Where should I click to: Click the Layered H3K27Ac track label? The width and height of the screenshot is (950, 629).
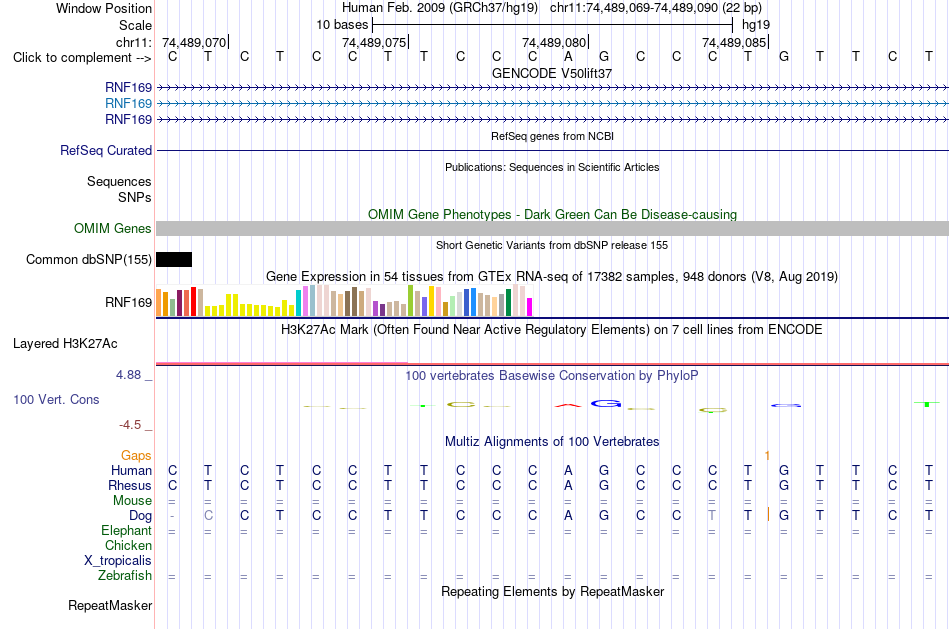click(65, 344)
